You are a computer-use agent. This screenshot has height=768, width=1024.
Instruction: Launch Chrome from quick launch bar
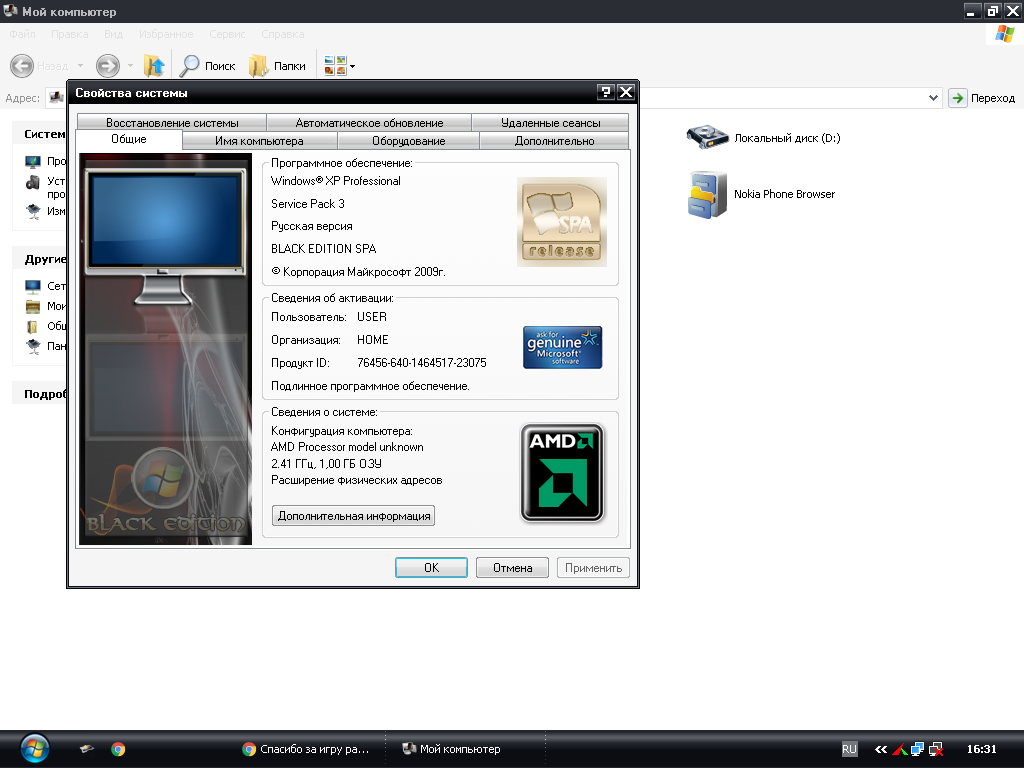(118, 749)
